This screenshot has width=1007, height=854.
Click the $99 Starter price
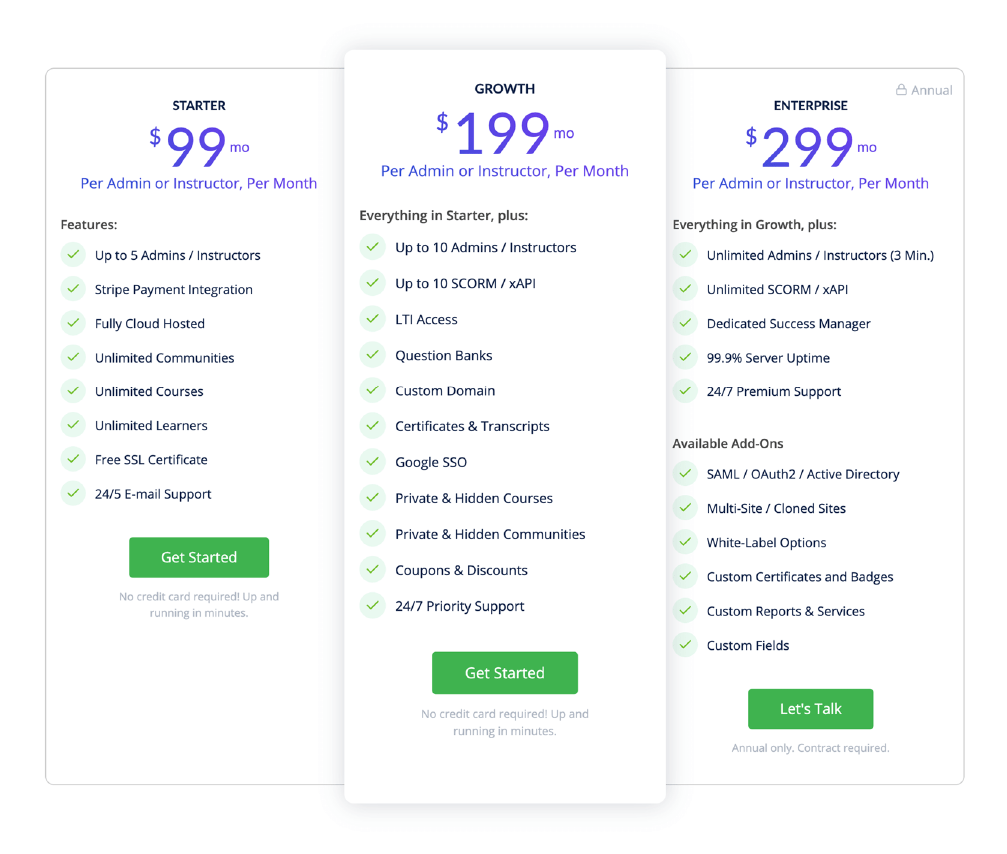click(x=198, y=140)
